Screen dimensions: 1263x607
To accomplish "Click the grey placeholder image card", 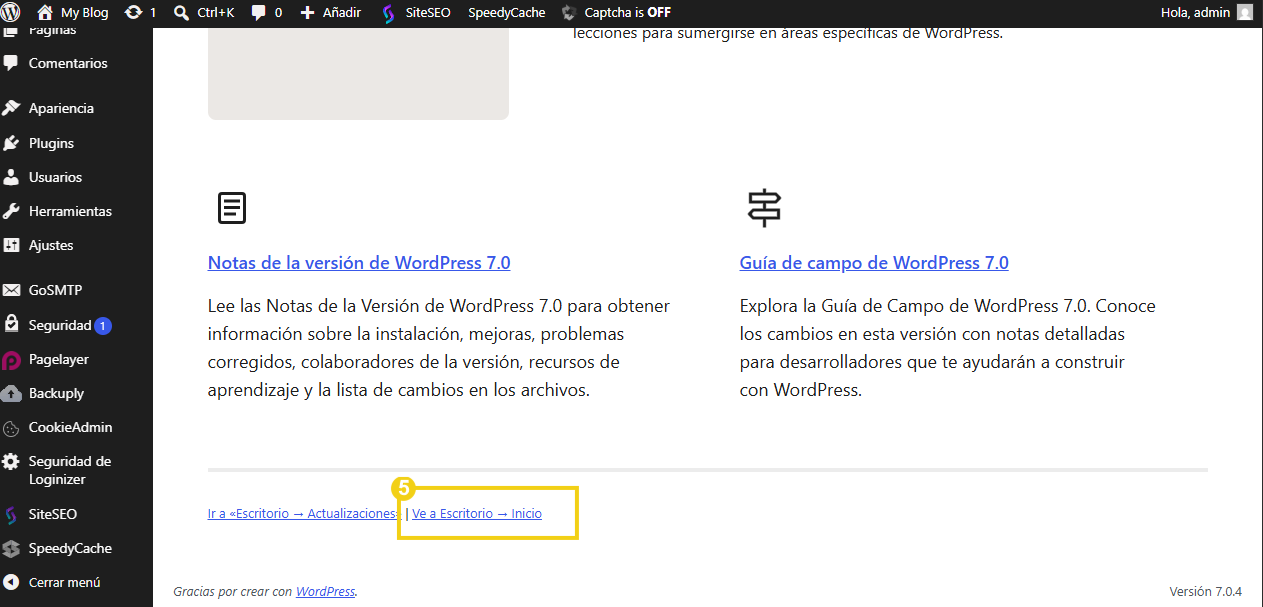I will click(x=358, y=74).
